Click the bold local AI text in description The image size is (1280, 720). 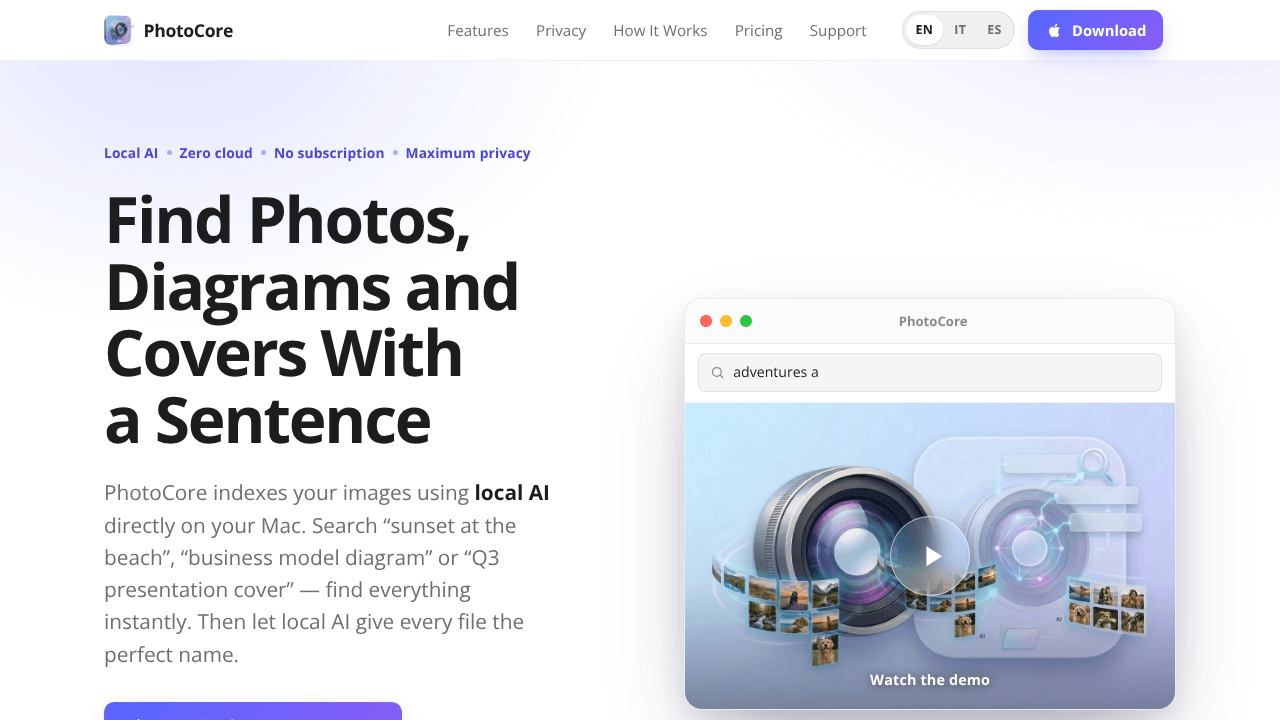click(512, 493)
